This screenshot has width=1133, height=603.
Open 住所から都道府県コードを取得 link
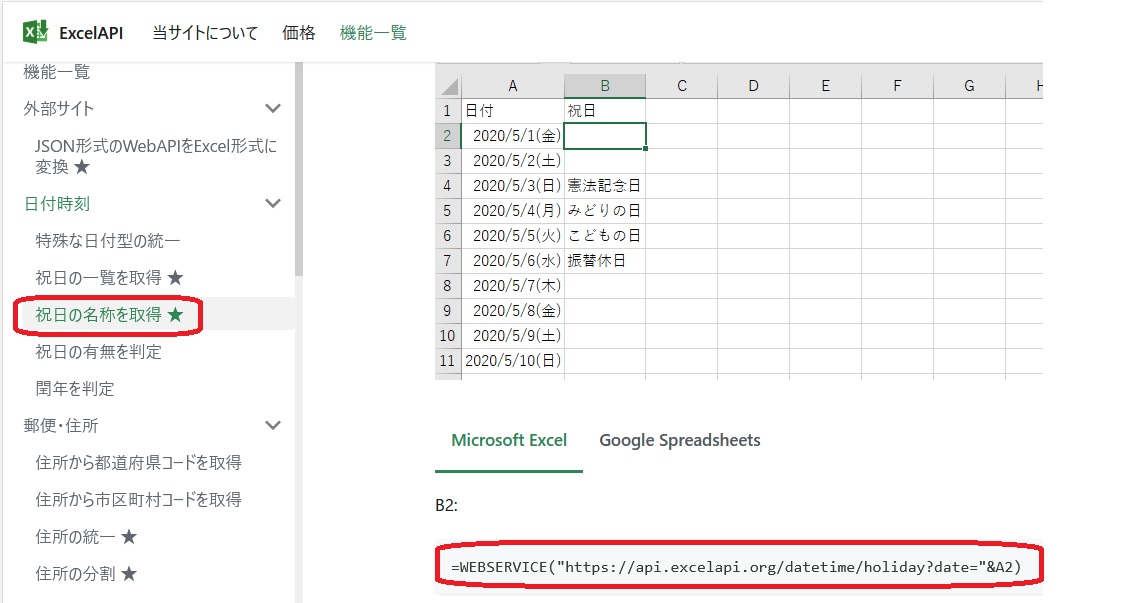click(x=138, y=463)
